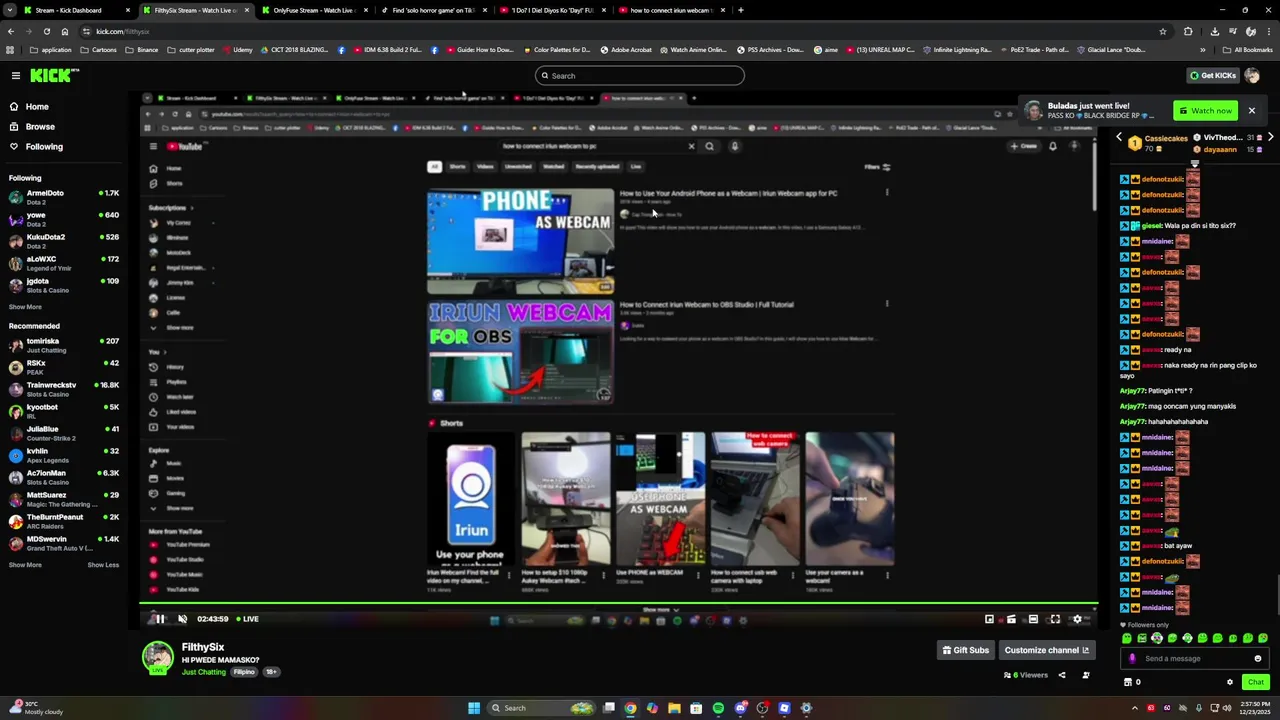The image size is (1280, 720).
Task: Open Trainwreckstv recommended channel
Action: click(64, 389)
